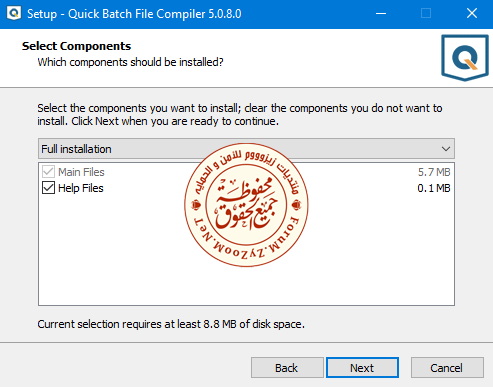Click the 5.7 MB size of Main Files
Viewport: 493px width, 387px height.
(x=434, y=172)
